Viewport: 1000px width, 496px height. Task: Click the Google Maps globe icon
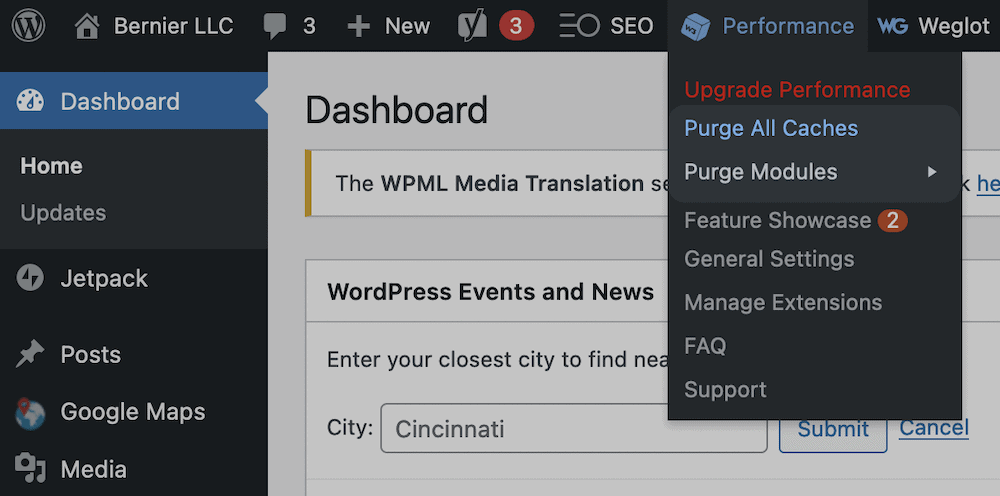(30, 412)
